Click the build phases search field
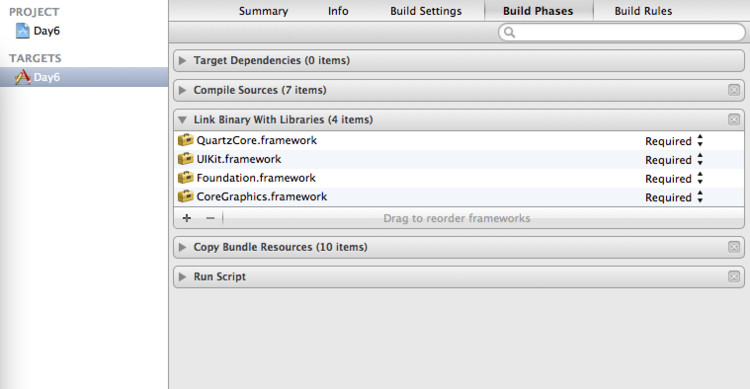 pyautogui.click(x=621, y=32)
